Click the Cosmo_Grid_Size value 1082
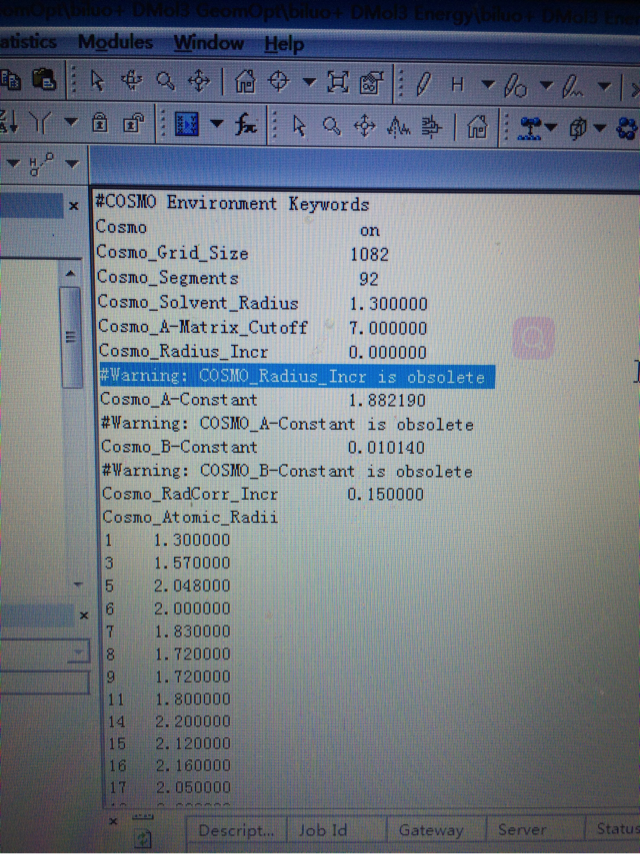Screen dimensions: 641x854 [x=369, y=254]
